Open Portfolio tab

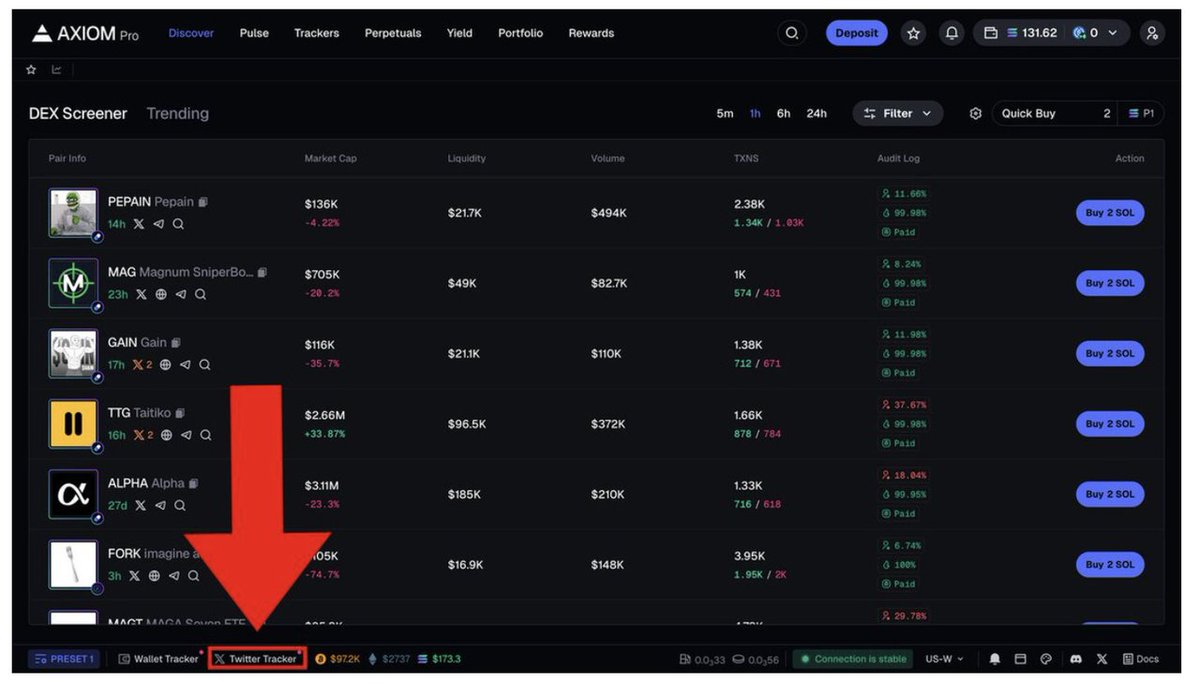[x=520, y=33]
